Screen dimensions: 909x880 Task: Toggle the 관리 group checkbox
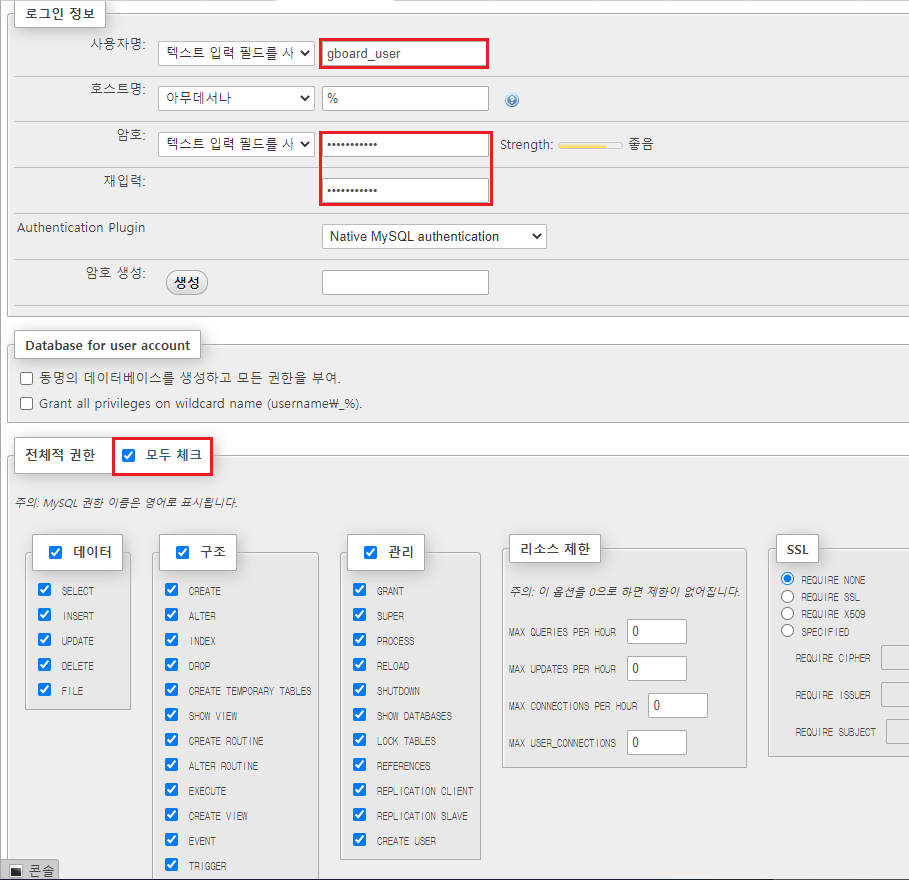click(370, 552)
